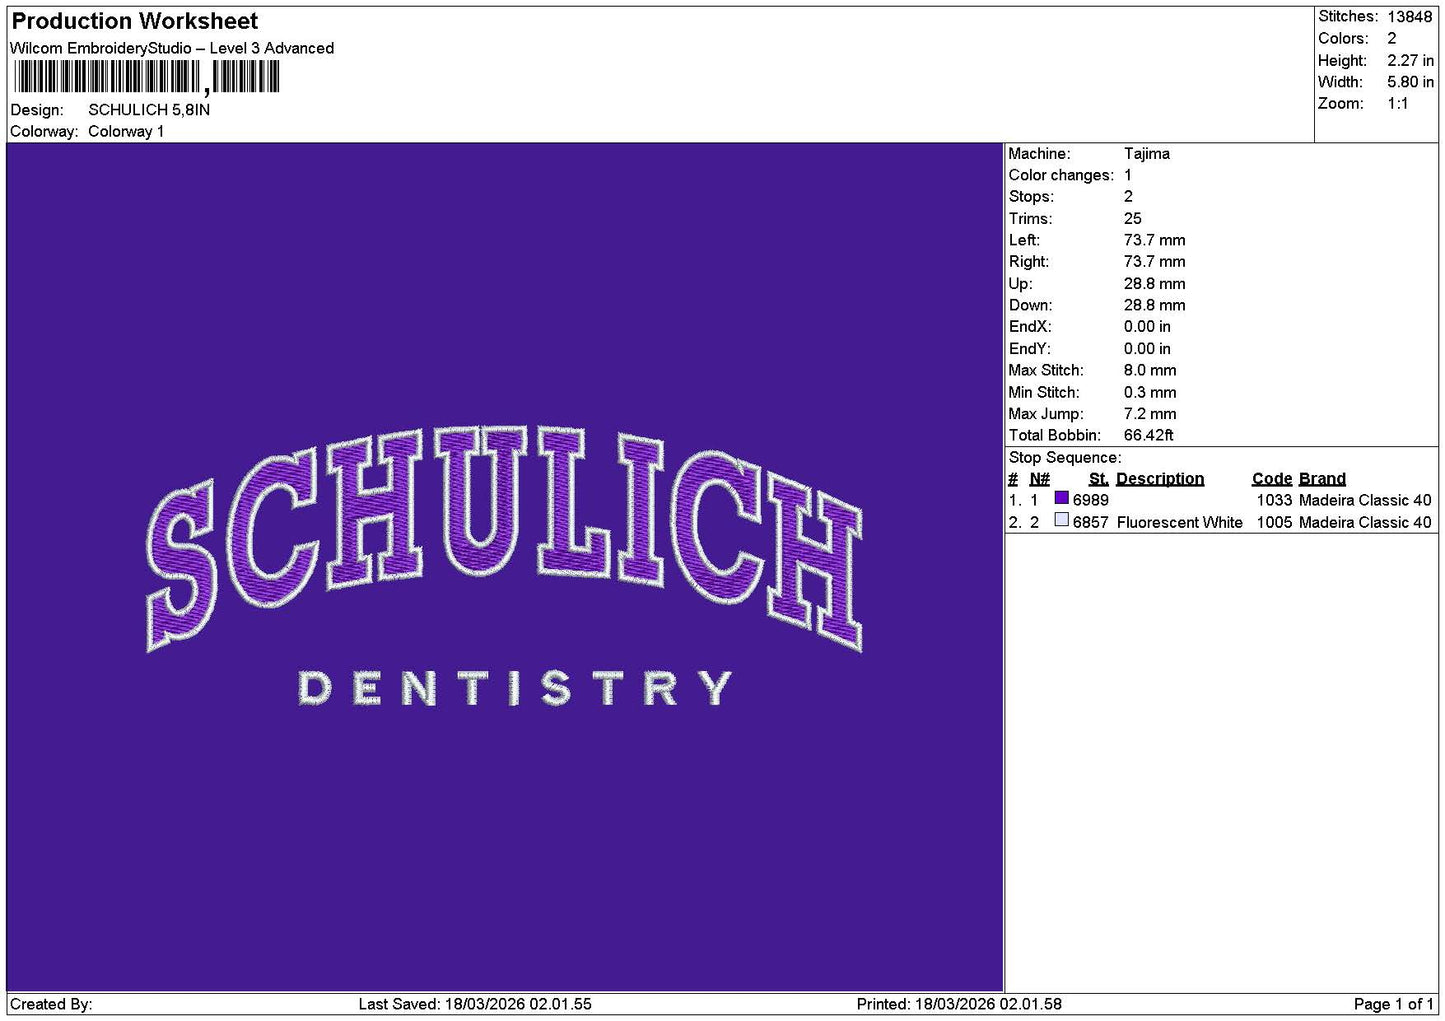Image resolution: width=1445 pixels, height=1021 pixels.
Task: Click the "St." column header
Action: (1098, 479)
